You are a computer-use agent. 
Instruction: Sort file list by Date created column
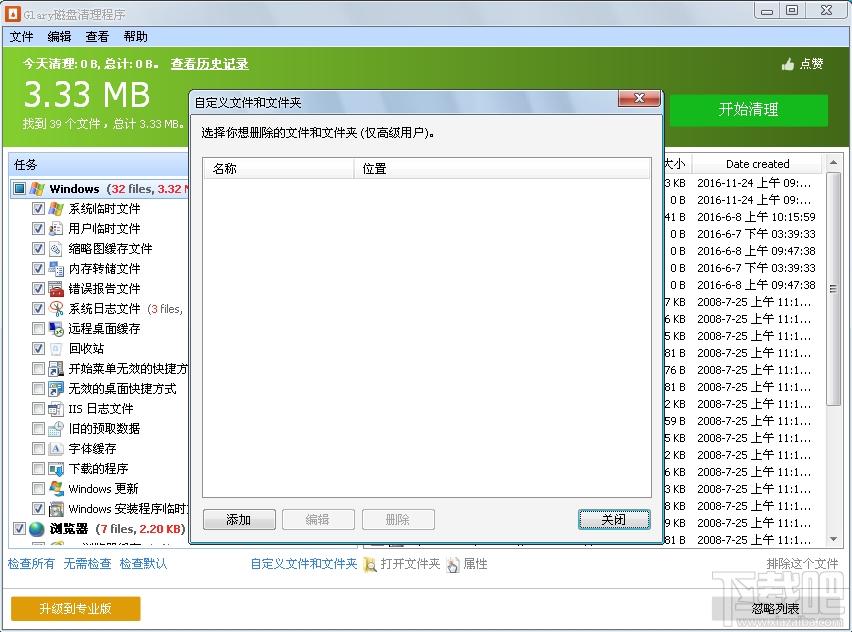tap(757, 164)
